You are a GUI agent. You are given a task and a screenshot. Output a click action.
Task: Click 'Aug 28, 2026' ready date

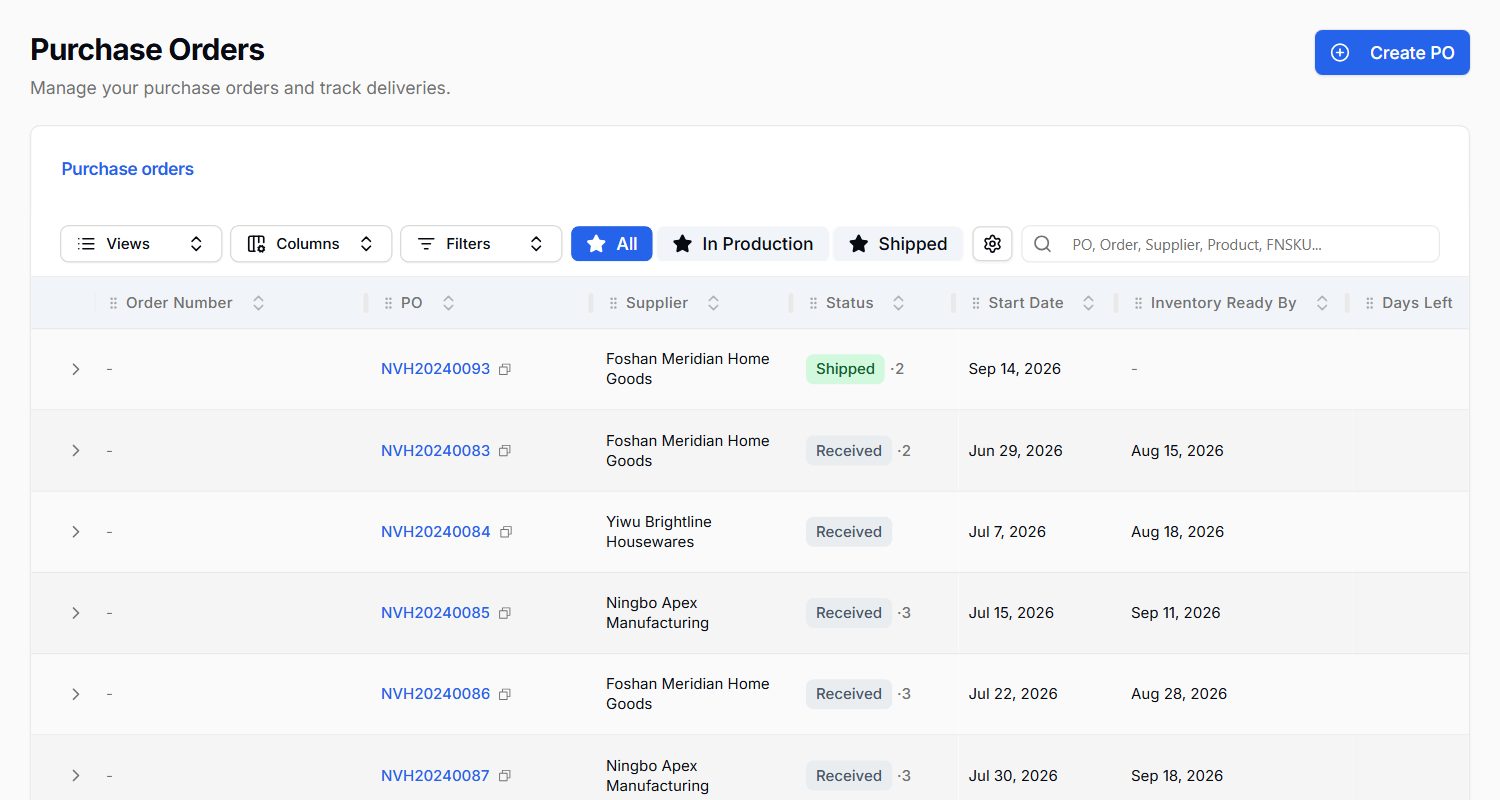coord(1179,694)
